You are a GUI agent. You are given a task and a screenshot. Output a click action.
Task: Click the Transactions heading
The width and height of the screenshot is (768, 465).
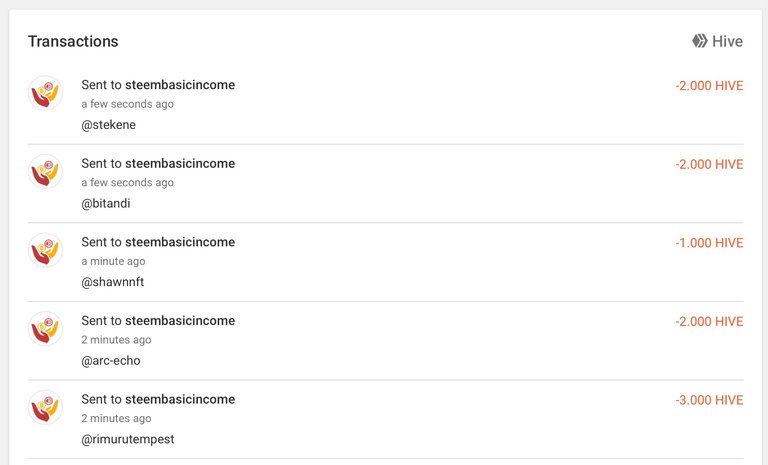[73, 41]
